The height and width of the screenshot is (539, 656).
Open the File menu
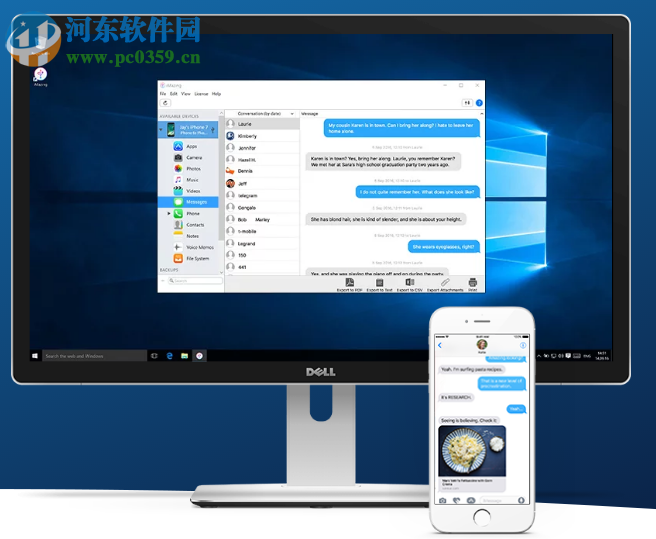pos(163,94)
